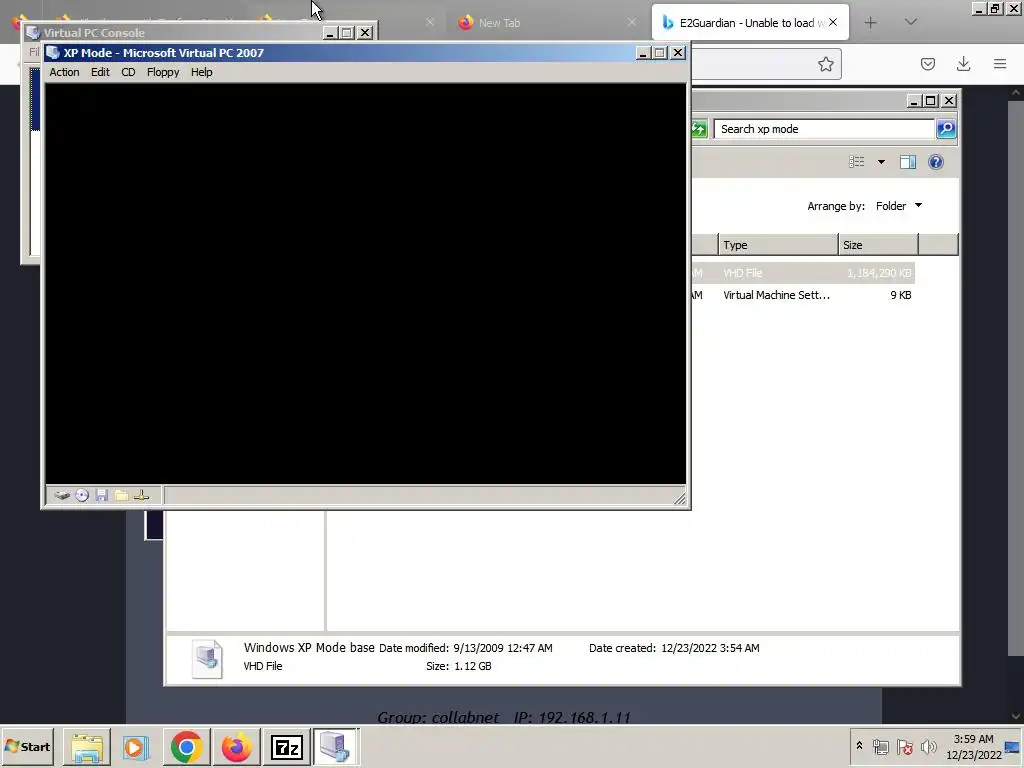The height and width of the screenshot is (768, 1024).
Task: Open the Floppy menu in Virtual PC
Action: (x=163, y=72)
